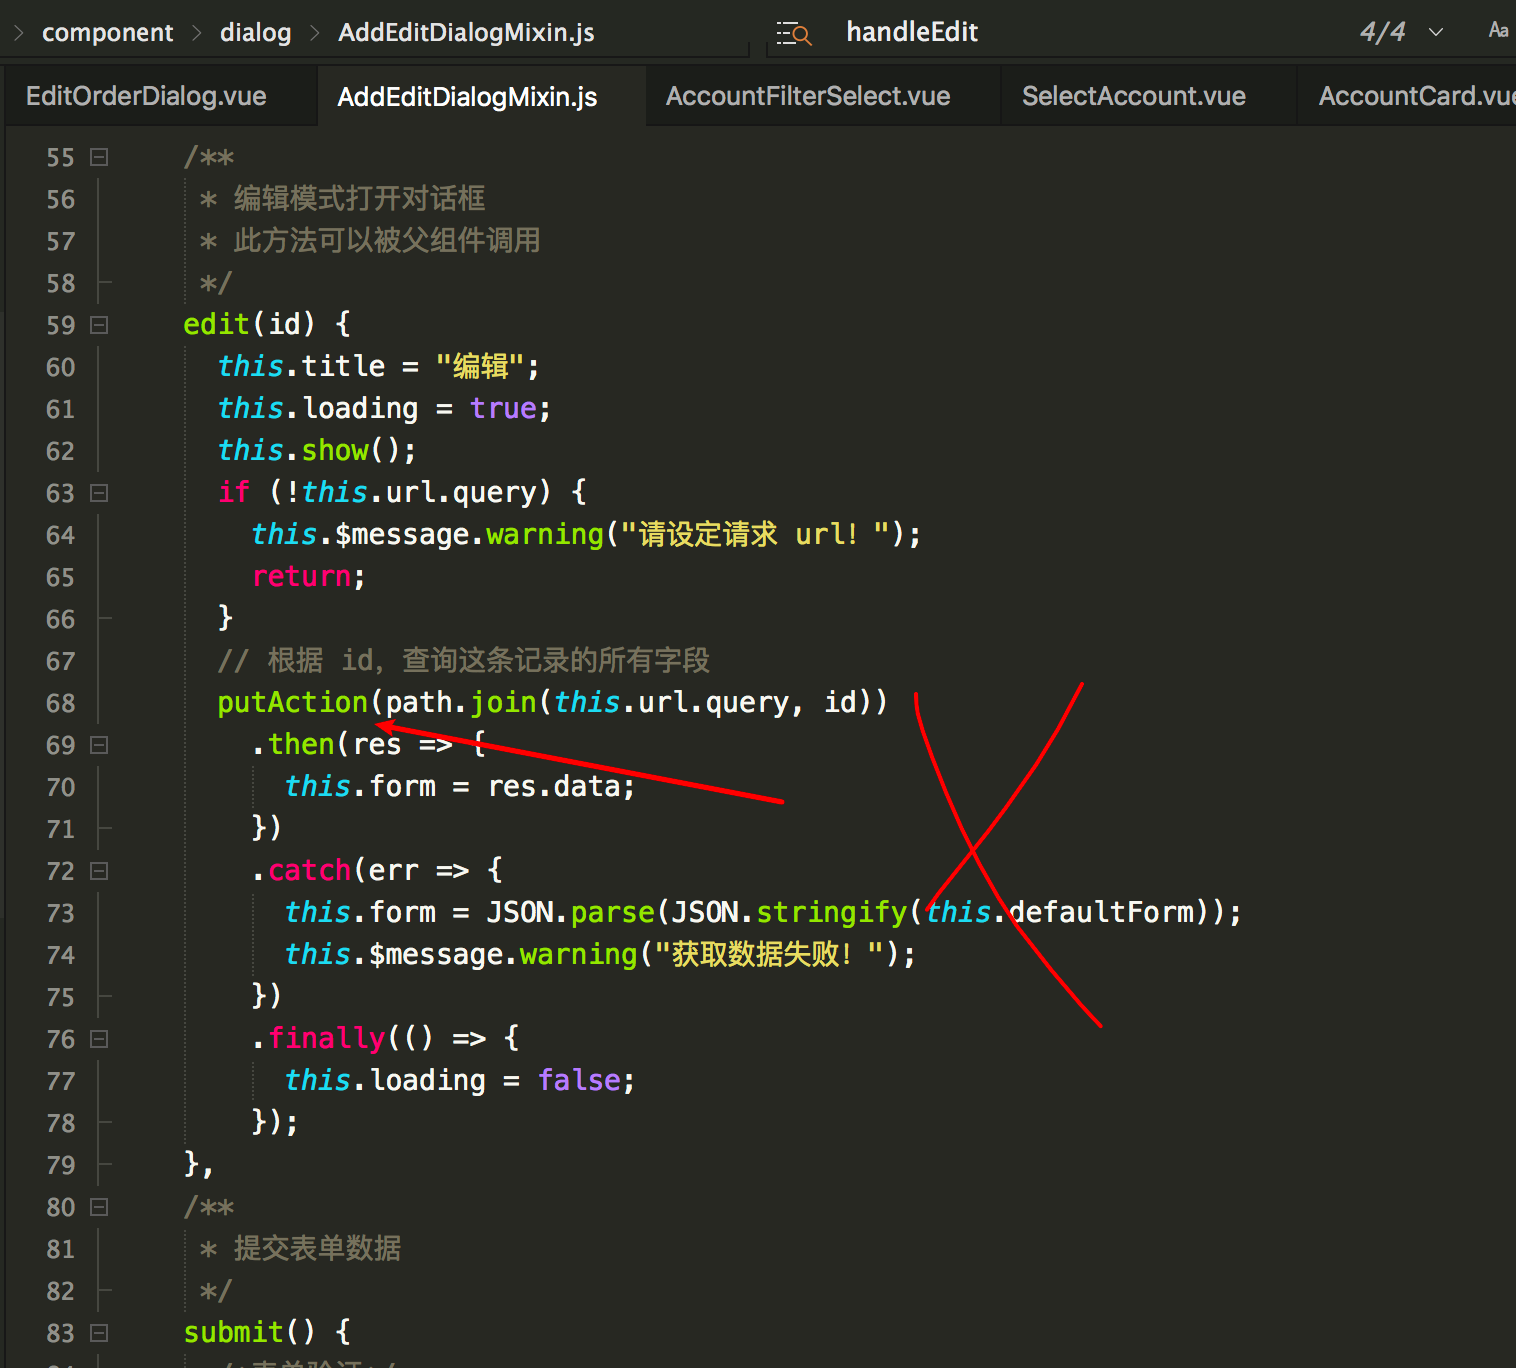
Task: Collapse the edit(id) method at line 59
Action: tap(99, 325)
